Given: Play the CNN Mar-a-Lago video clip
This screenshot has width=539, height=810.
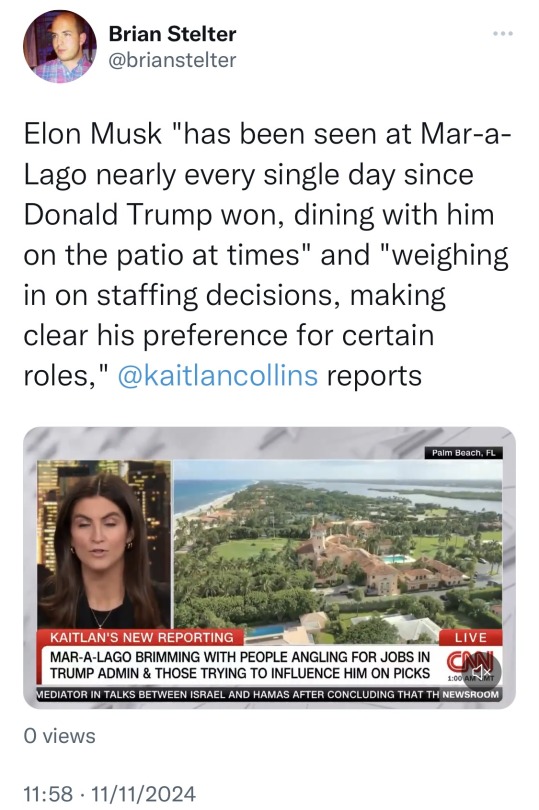Looking at the screenshot, I should [269, 567].
